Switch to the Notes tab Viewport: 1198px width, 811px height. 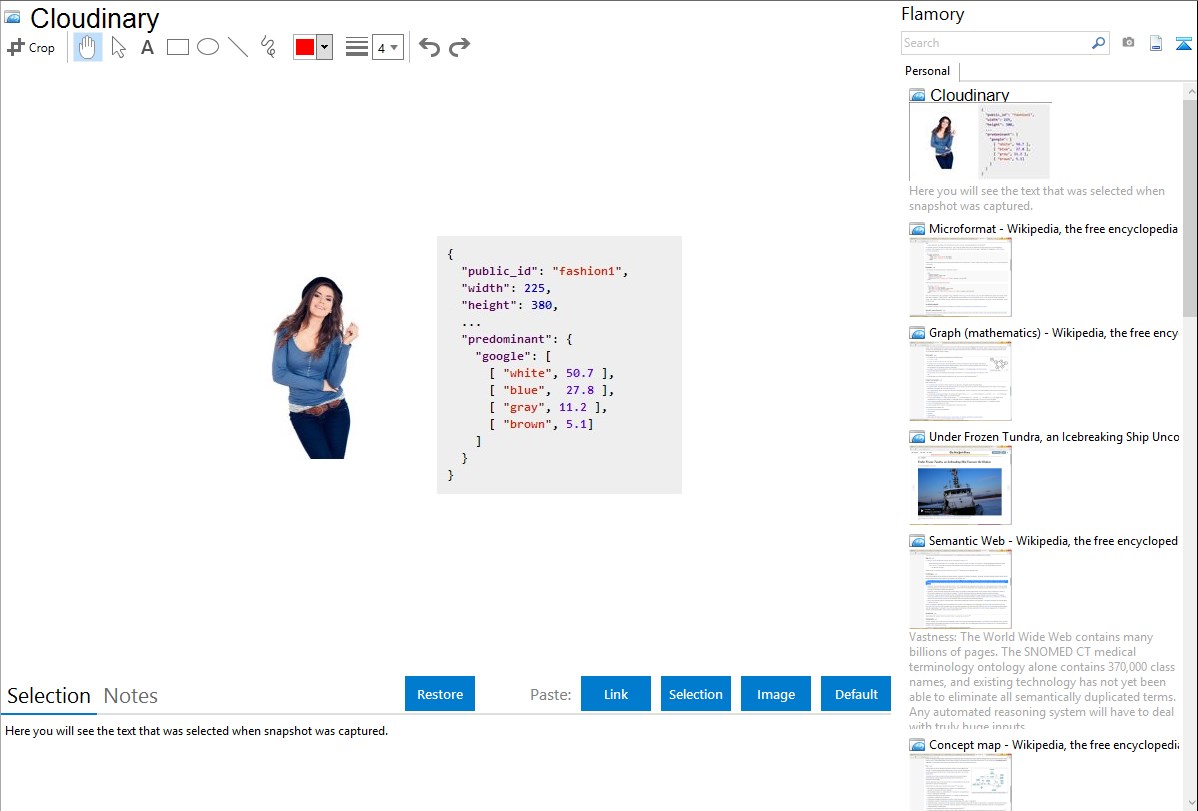pyautogui.click(x=131, y=696)
